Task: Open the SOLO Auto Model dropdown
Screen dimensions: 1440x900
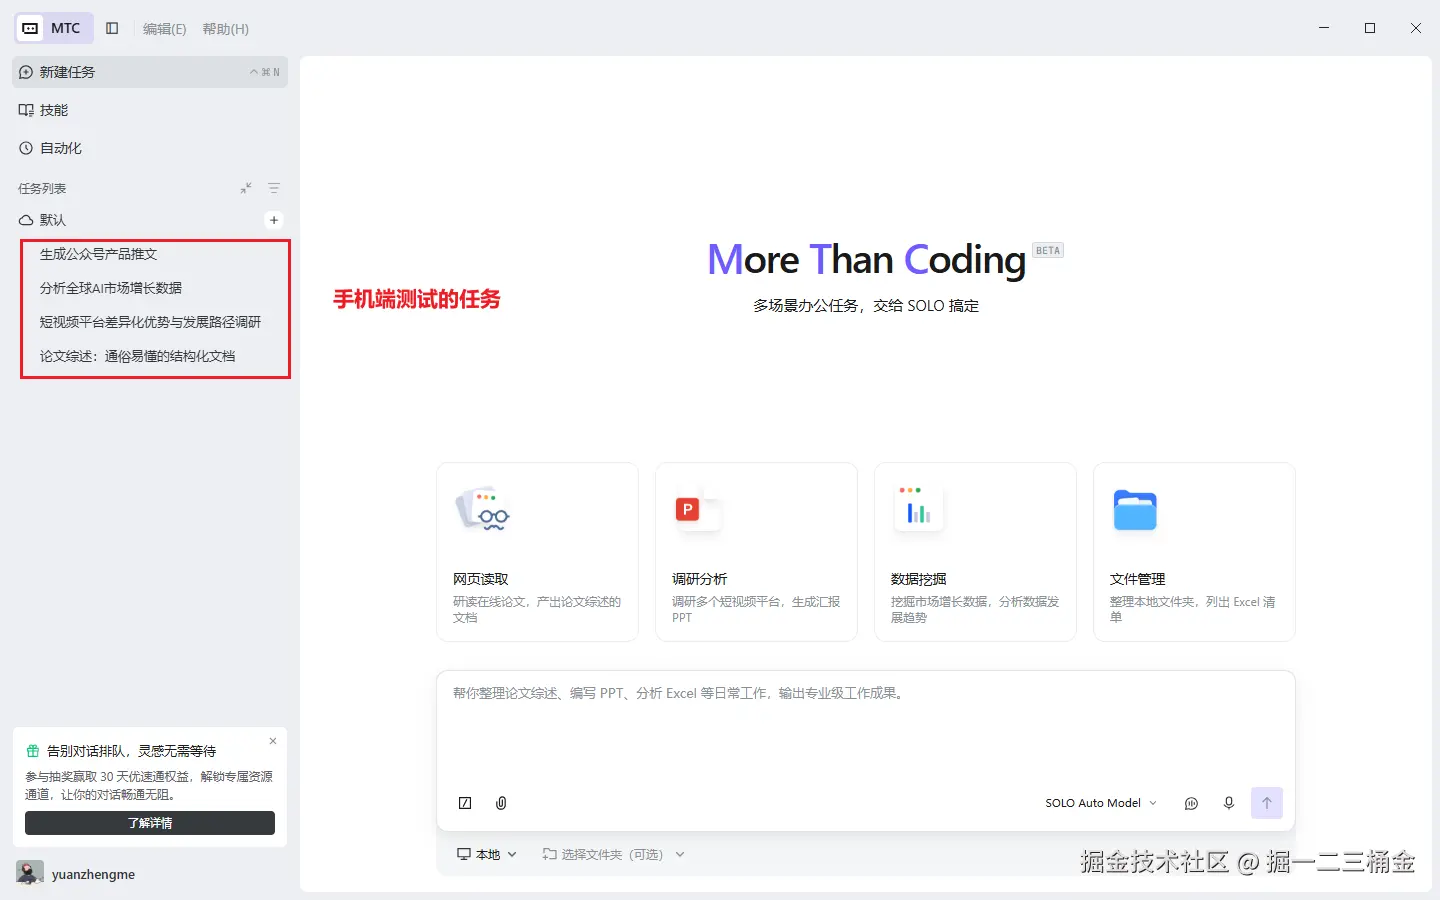Action: (x=1101, y=803)
